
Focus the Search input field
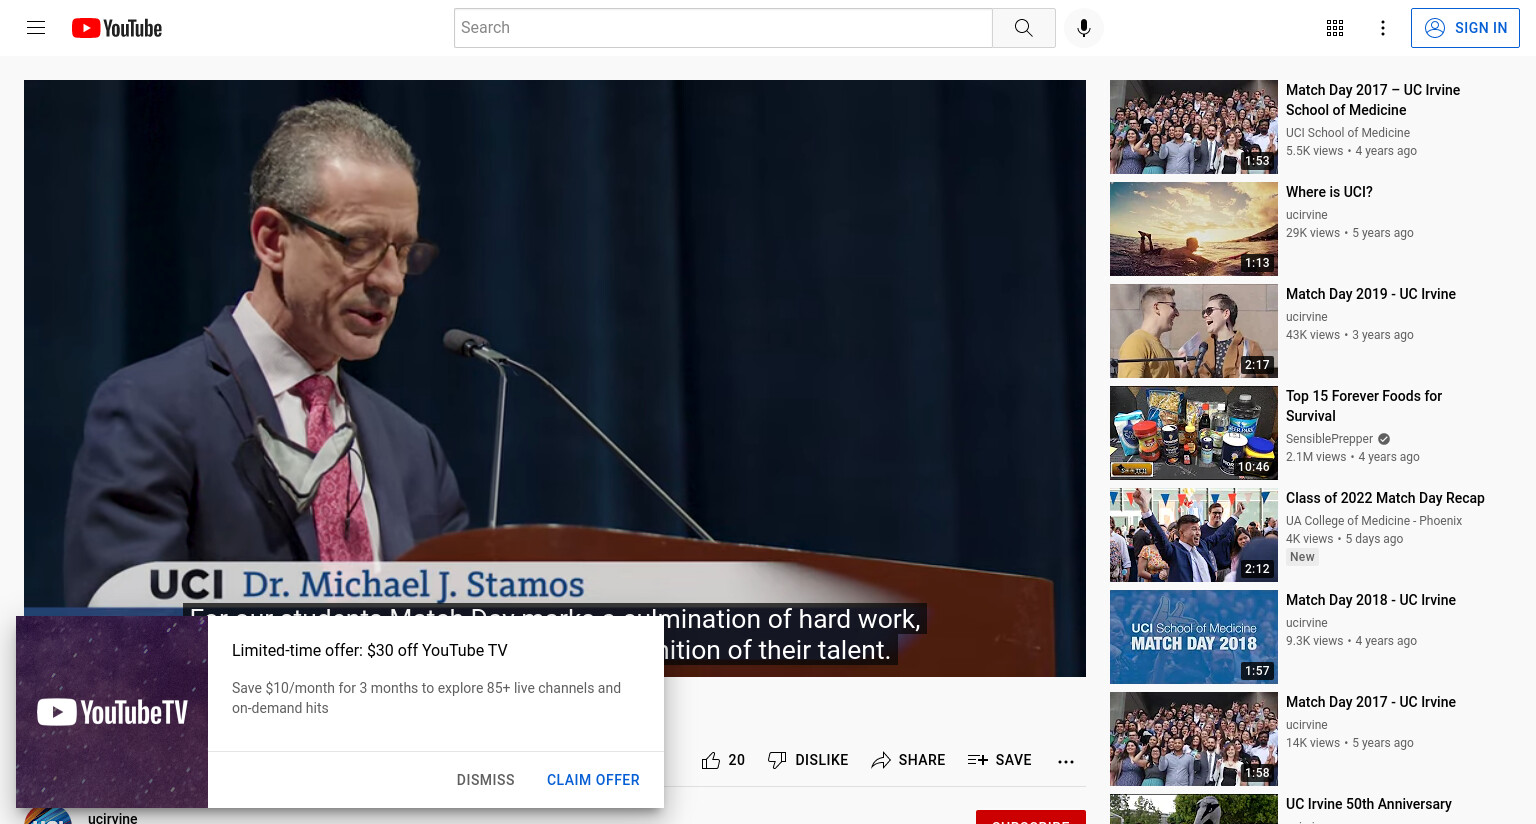[723, 28]
